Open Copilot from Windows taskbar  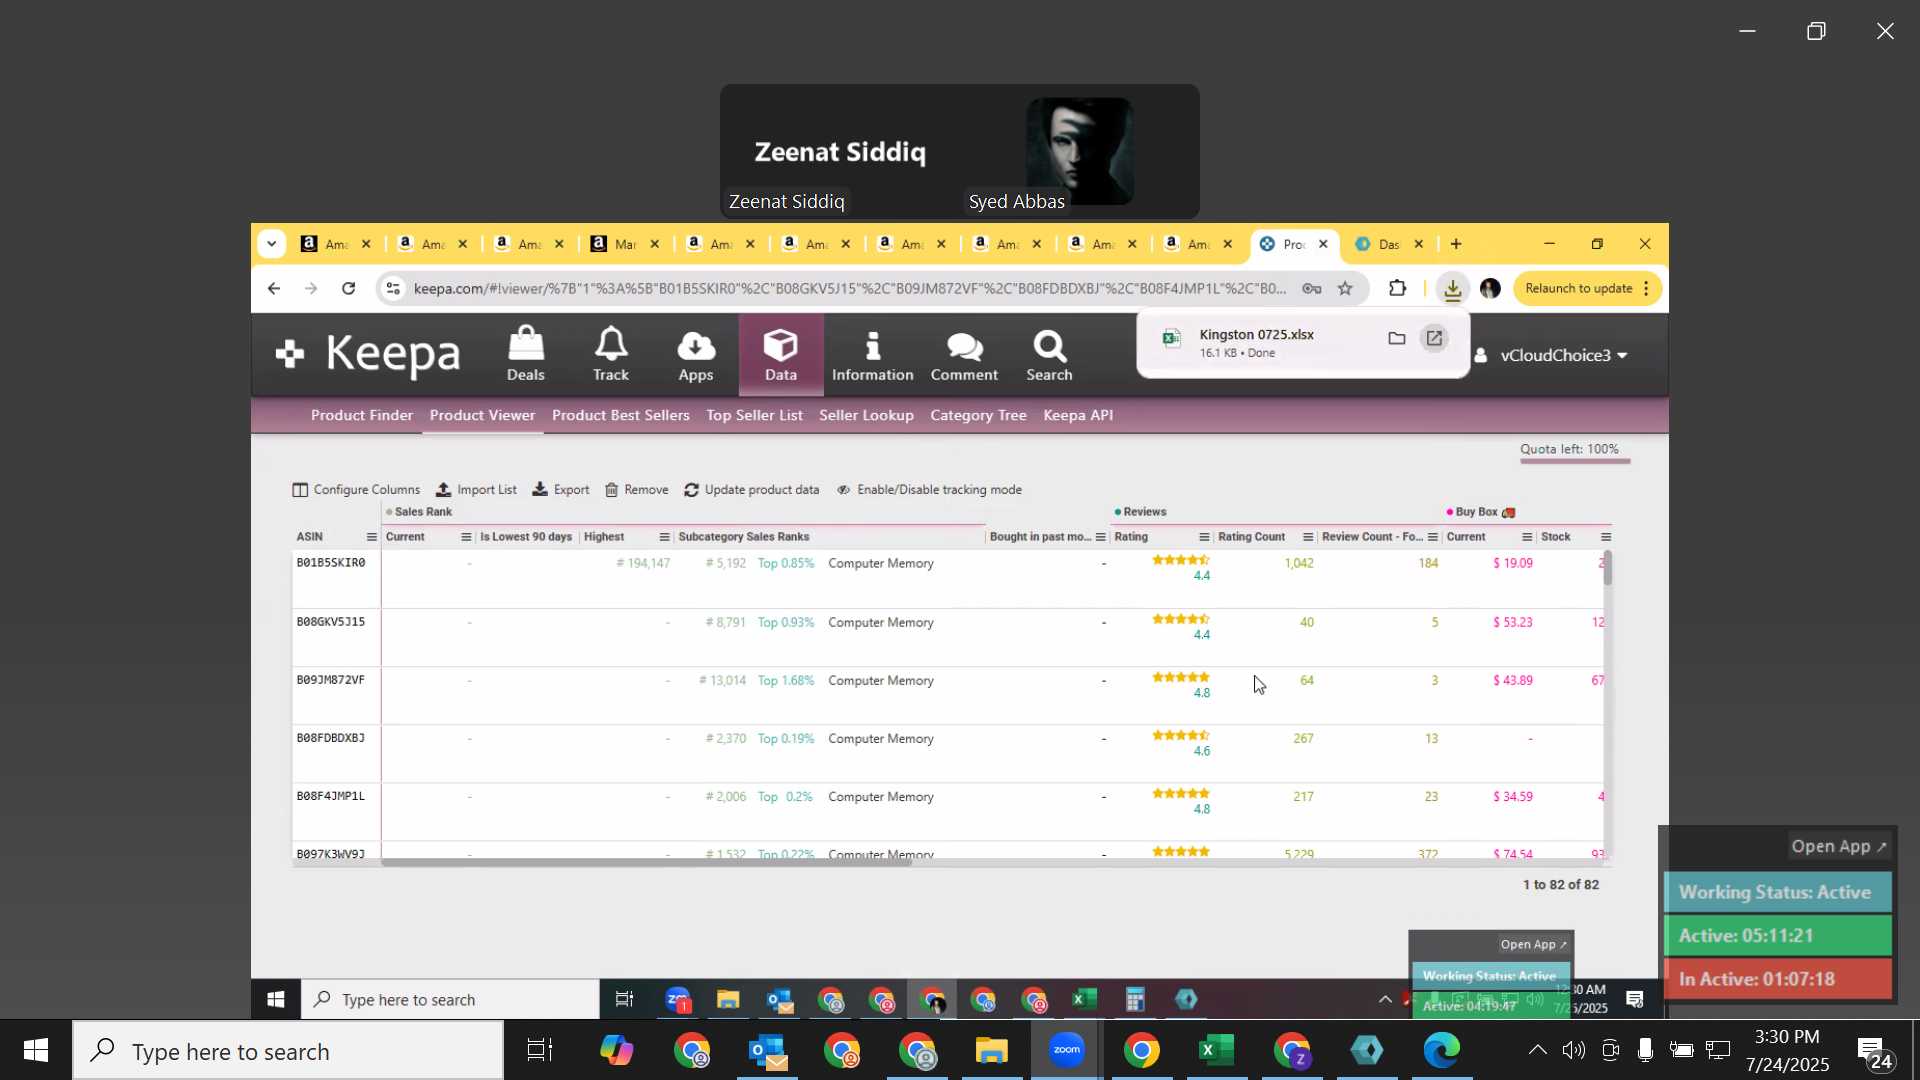616,1050
